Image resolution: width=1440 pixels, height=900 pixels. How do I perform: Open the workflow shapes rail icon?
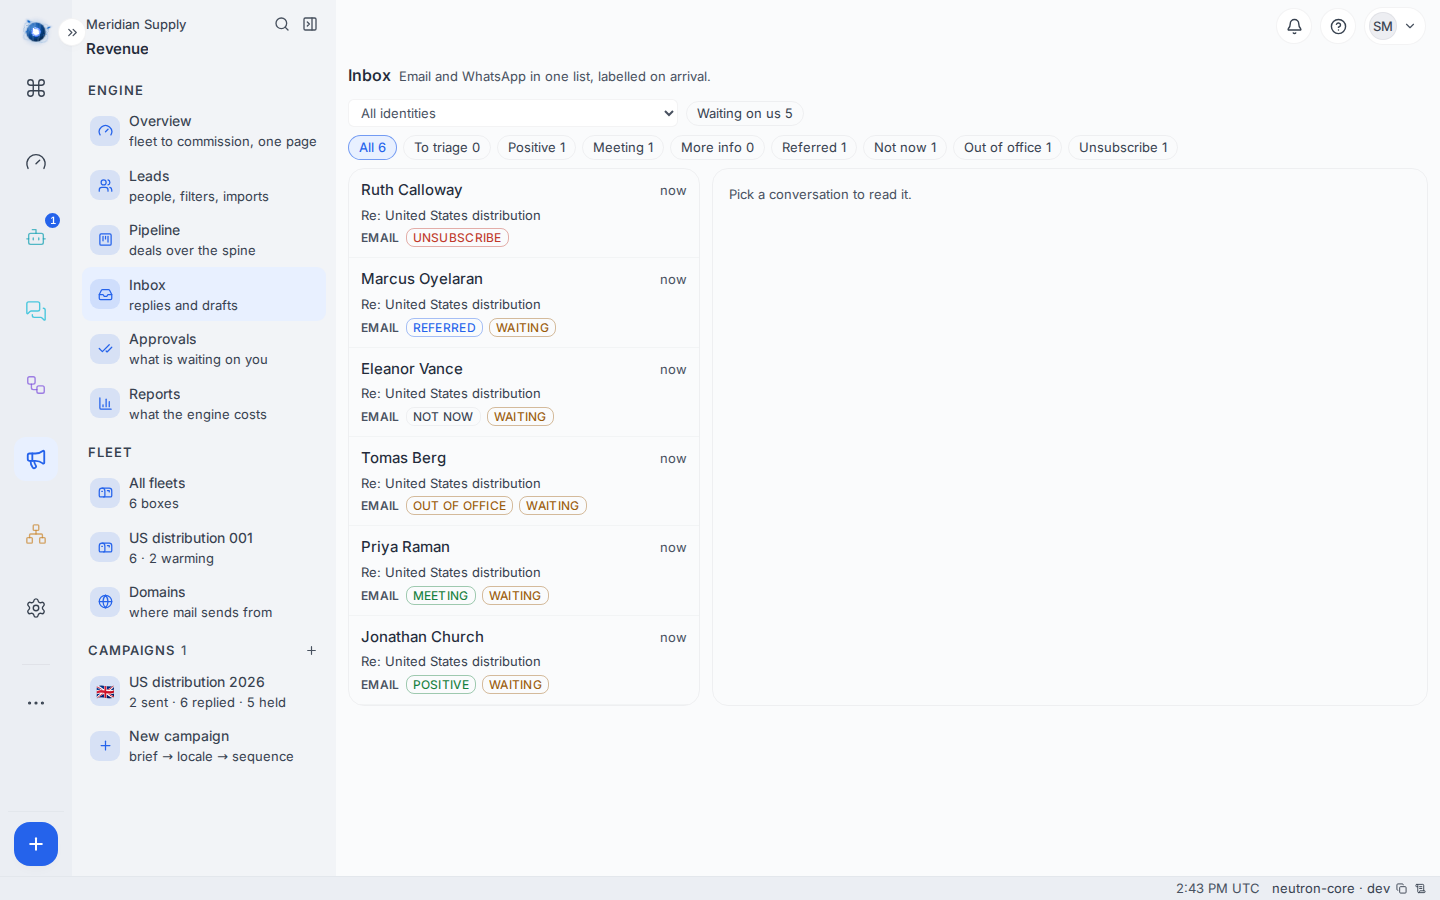(36, 385)
